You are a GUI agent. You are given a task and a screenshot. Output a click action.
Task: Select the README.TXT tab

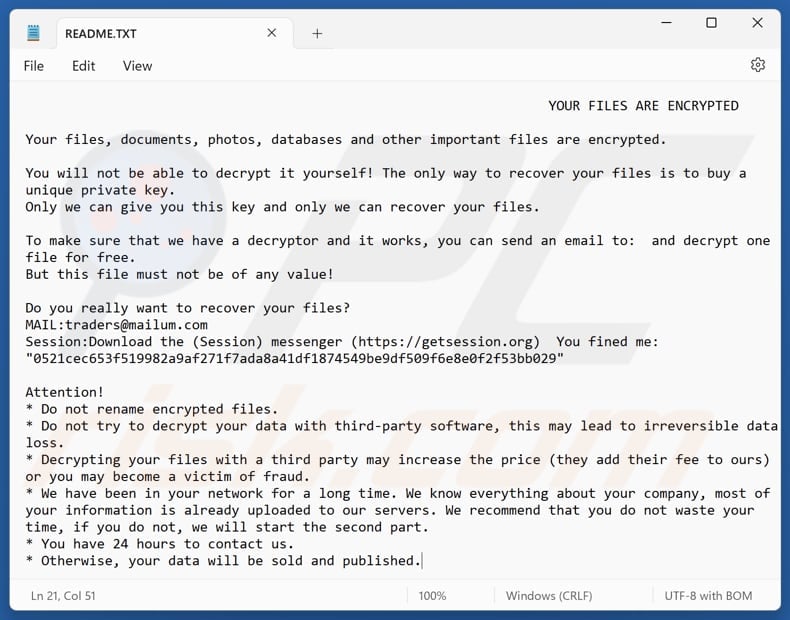[x=174, y=34]
